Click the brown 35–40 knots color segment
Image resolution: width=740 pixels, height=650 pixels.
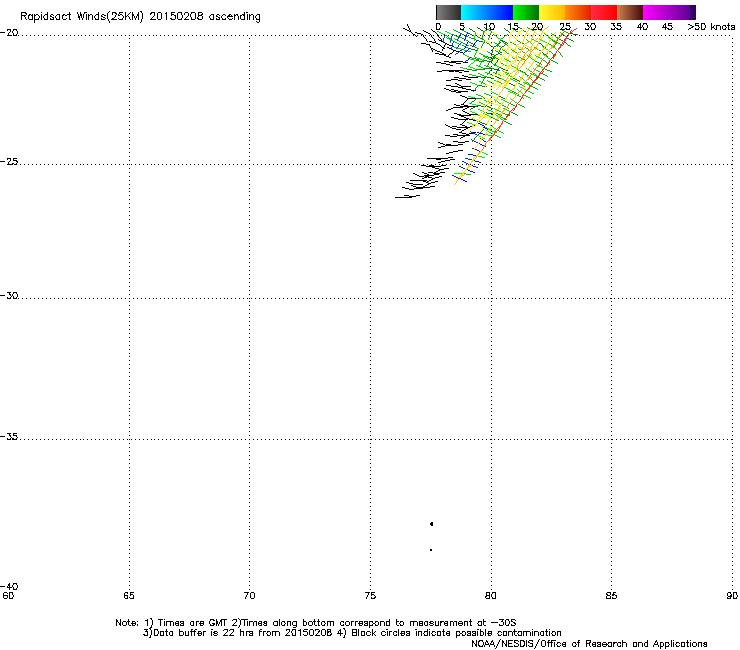pyautogui.click(x=630, y=12)
